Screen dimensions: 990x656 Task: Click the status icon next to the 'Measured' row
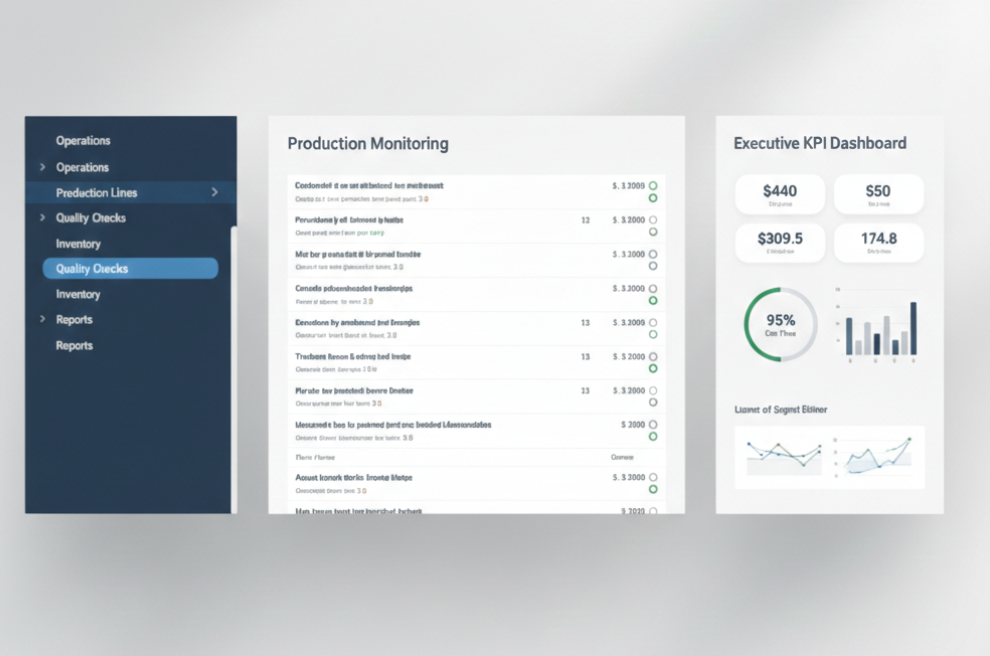click(x=652, y=434)
